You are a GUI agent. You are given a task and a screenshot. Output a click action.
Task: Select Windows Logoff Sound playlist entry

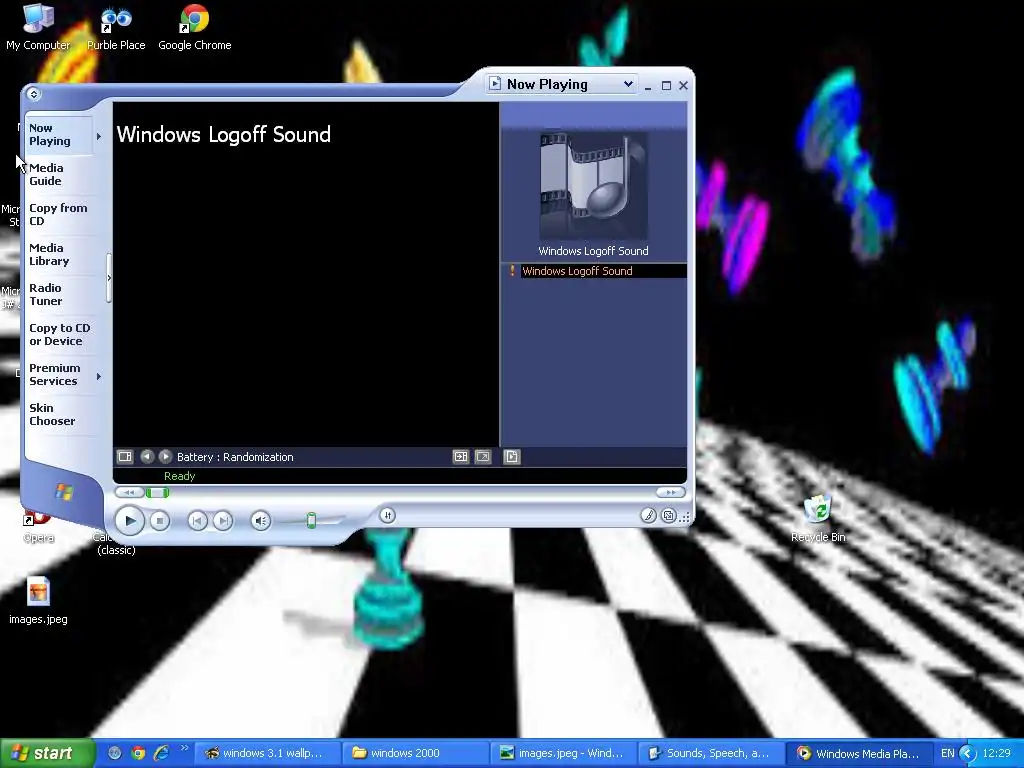click(603, 271)
